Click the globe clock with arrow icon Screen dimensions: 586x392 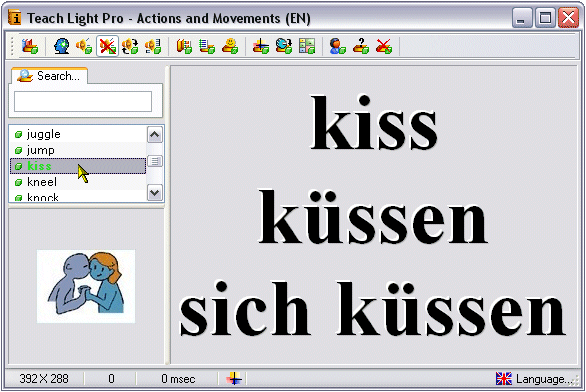[284, 46]
